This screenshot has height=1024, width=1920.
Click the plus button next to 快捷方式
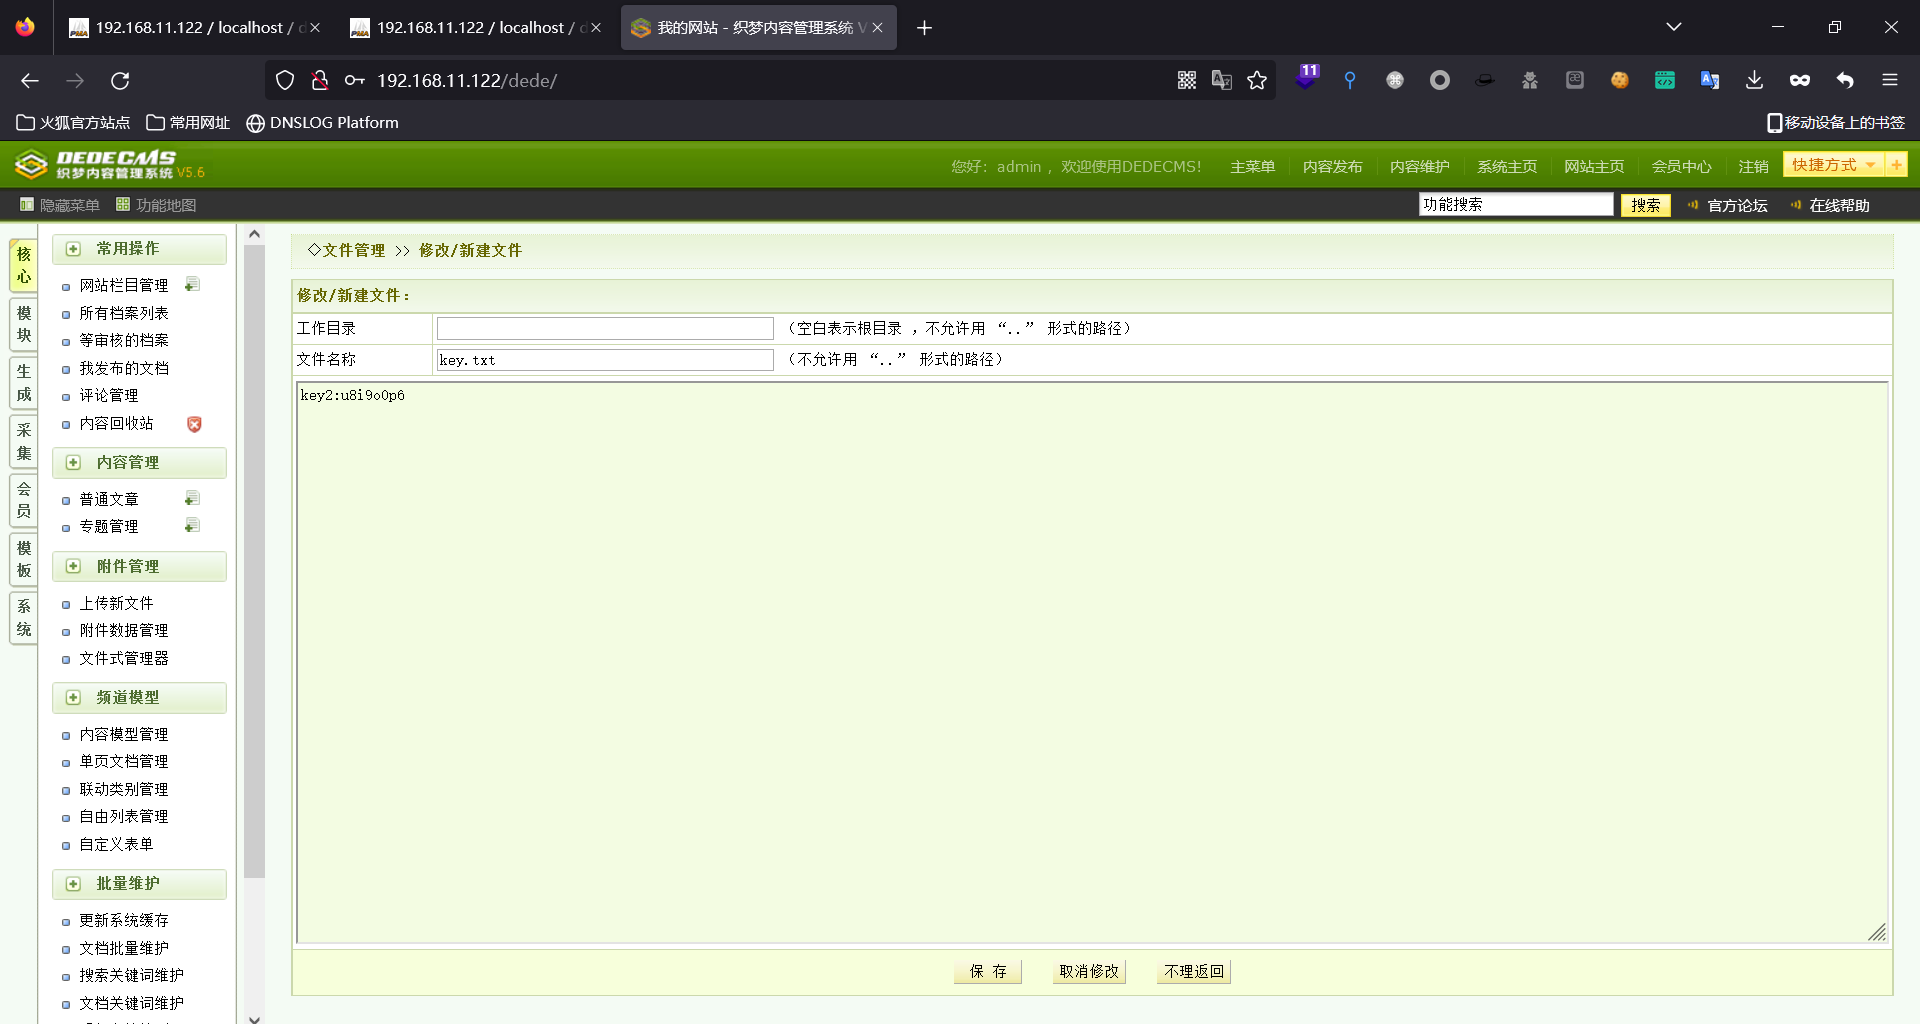[1896, 165]
